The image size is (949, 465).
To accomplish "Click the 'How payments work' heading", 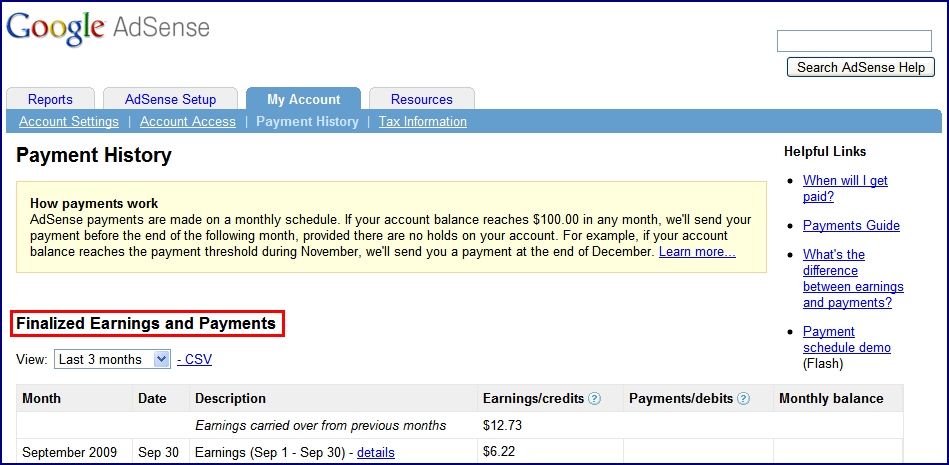I will pyautogui.click(x=94, y=203).
